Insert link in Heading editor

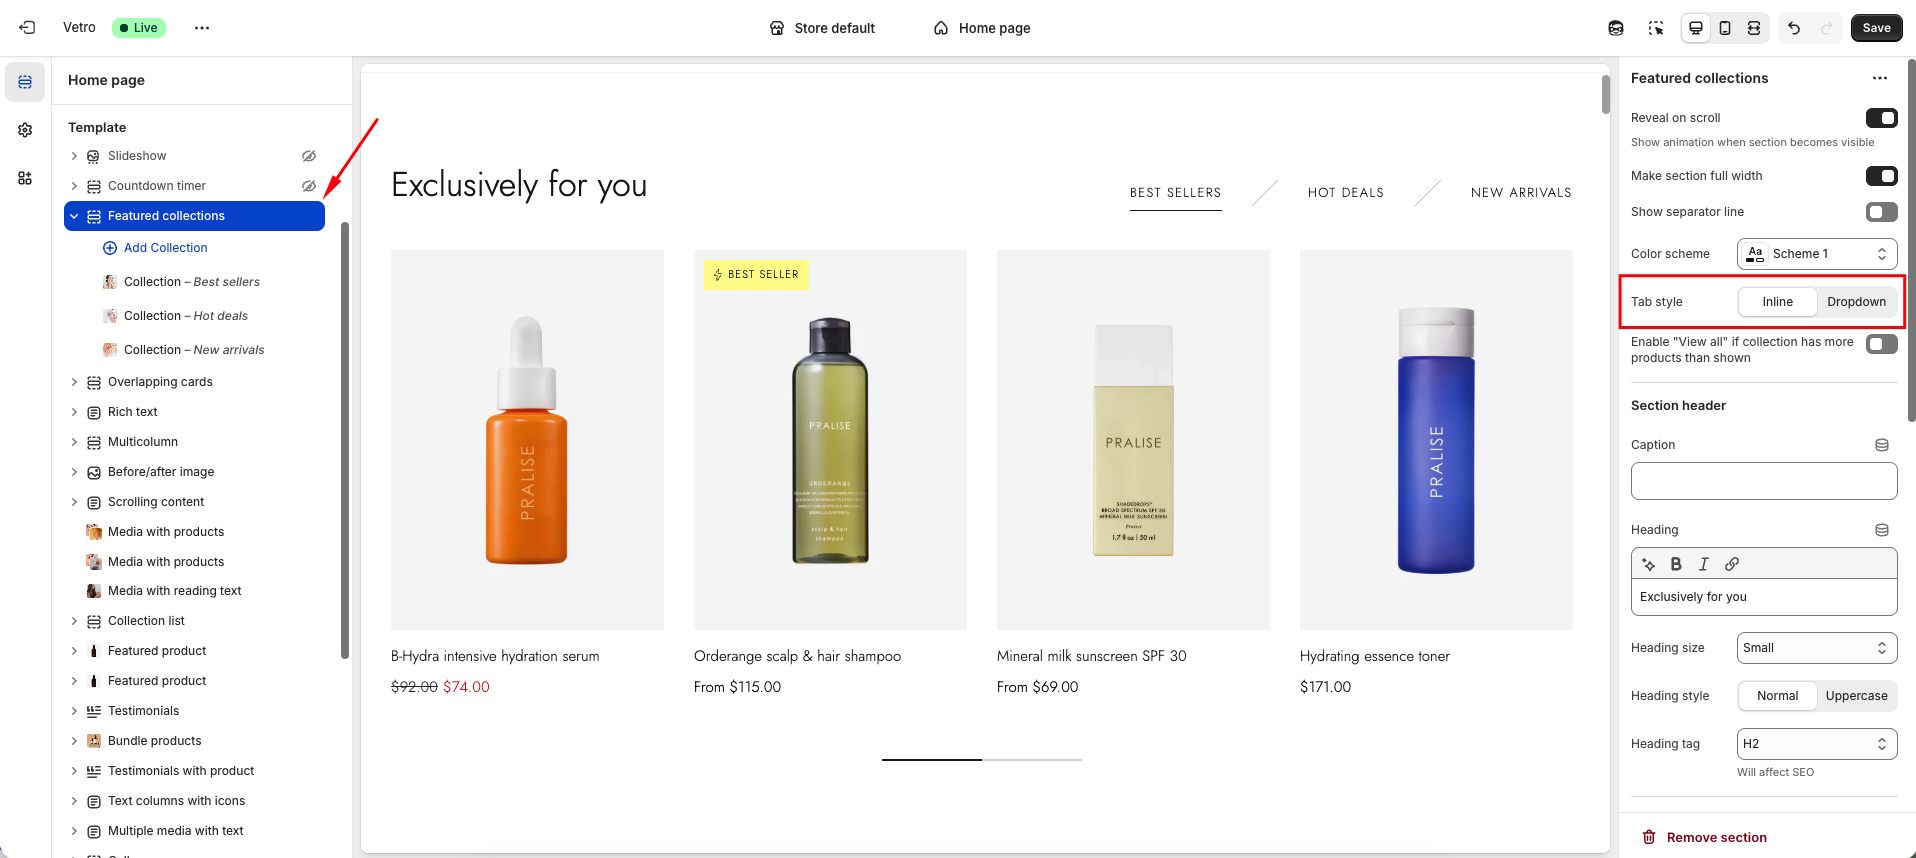(1732, 564)
